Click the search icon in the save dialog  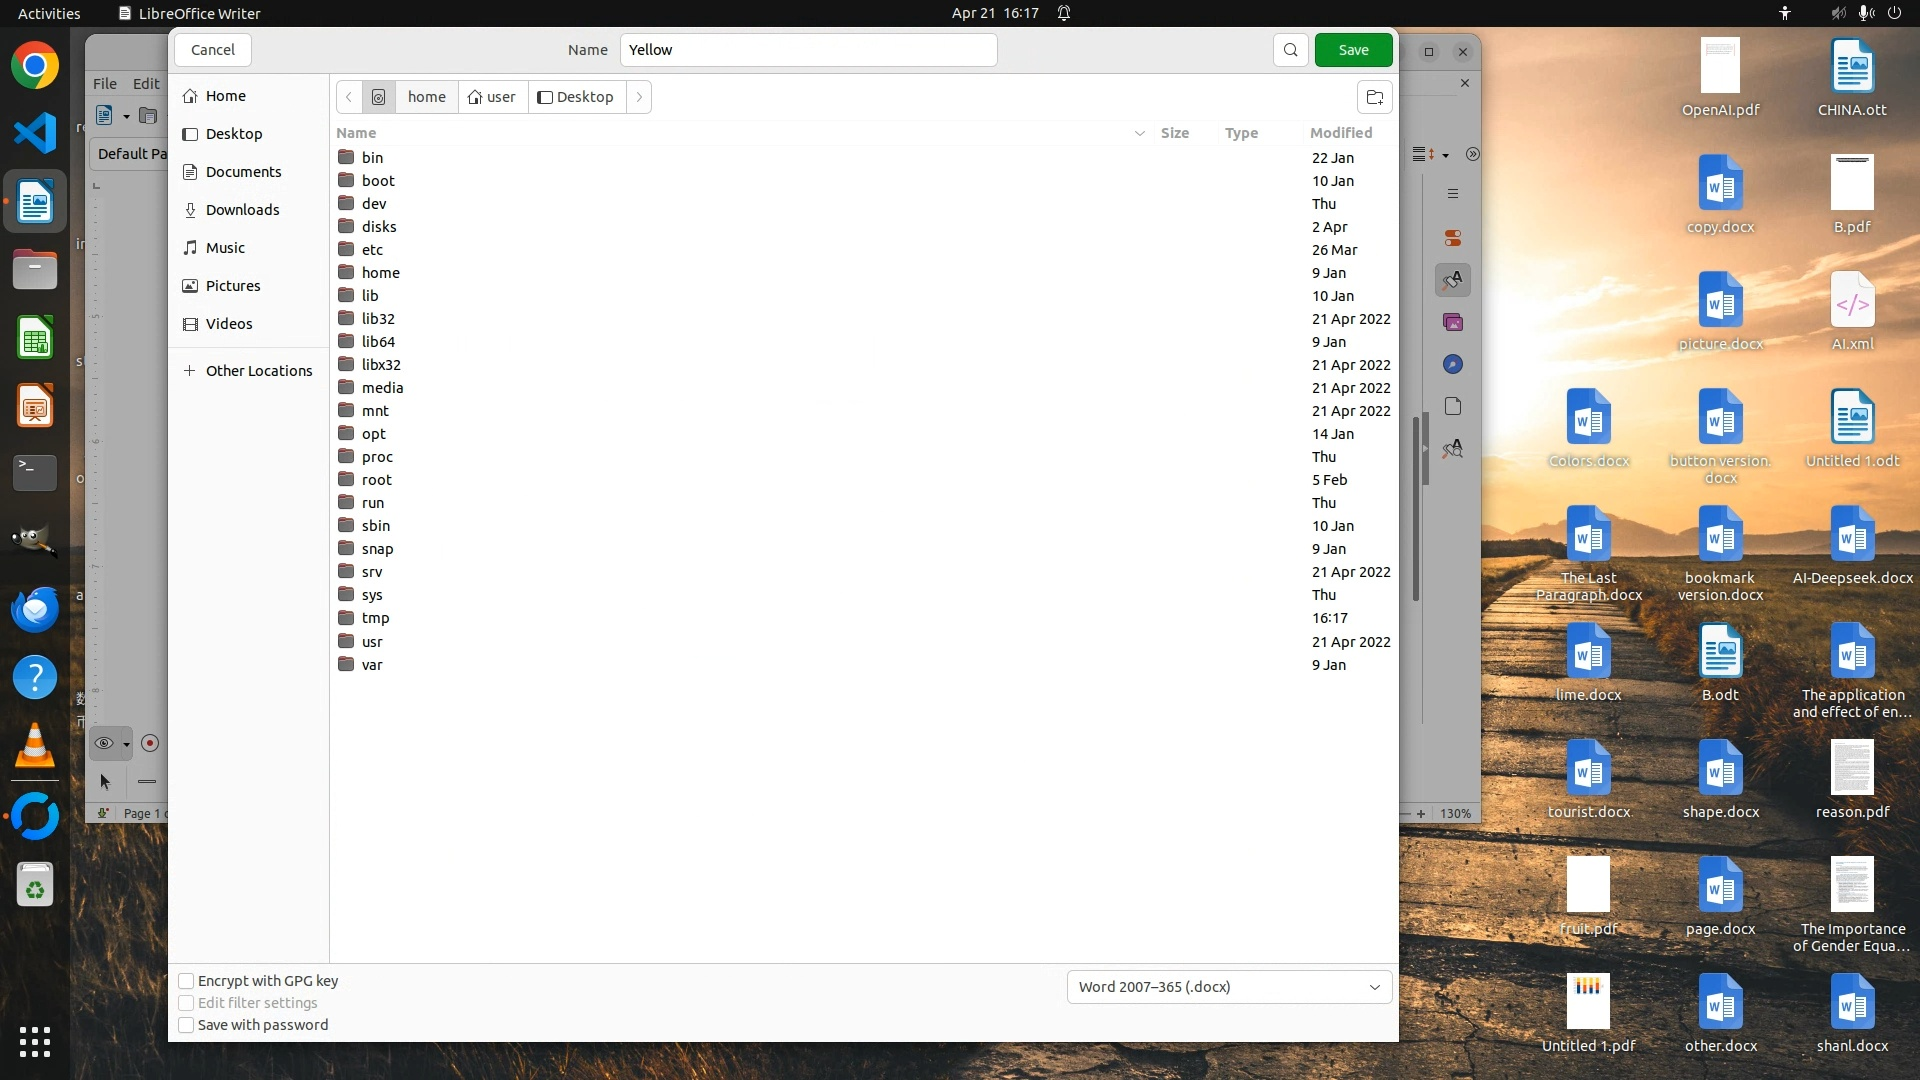click(1290, 50)
